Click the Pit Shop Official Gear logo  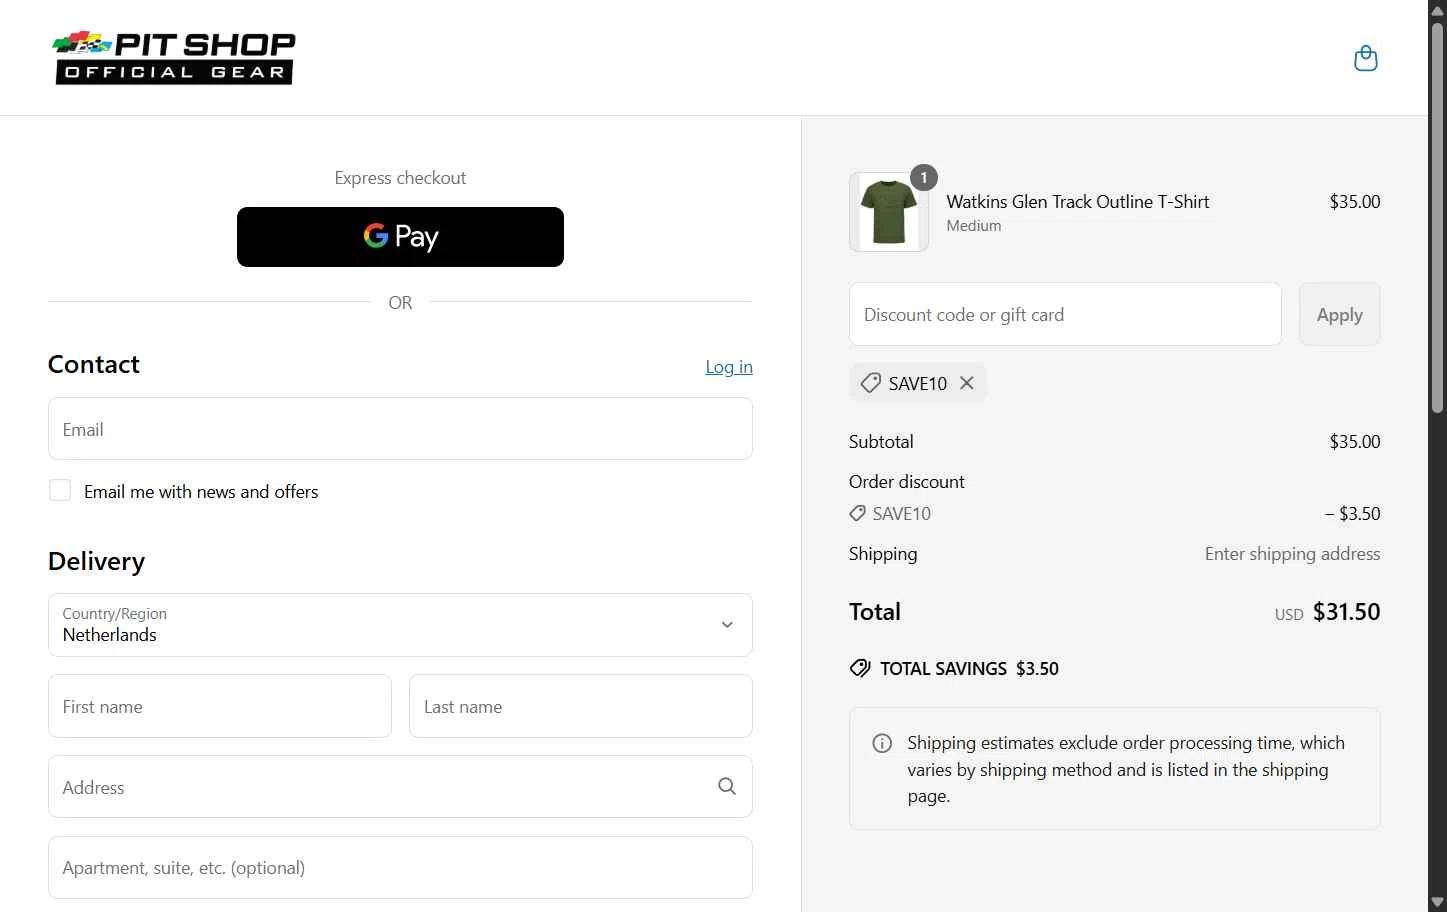174,57
